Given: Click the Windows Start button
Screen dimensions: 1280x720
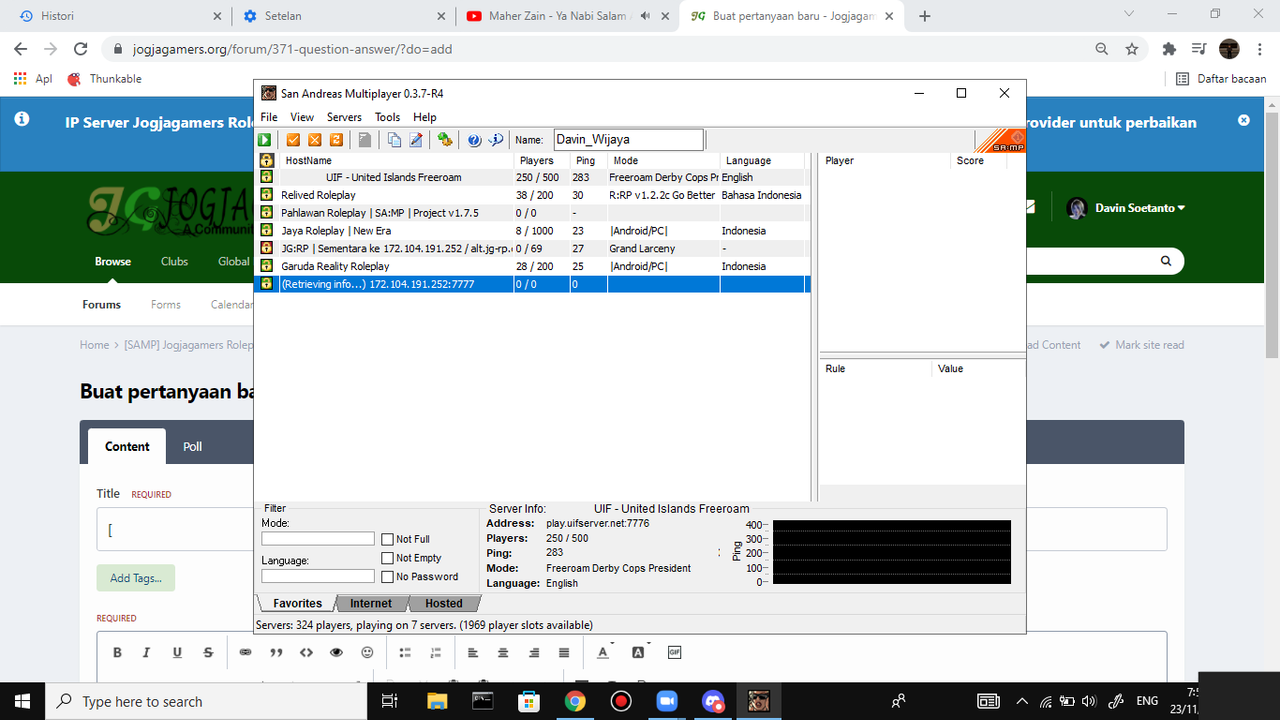Looking at the screenshot, I should pos(22,701).
